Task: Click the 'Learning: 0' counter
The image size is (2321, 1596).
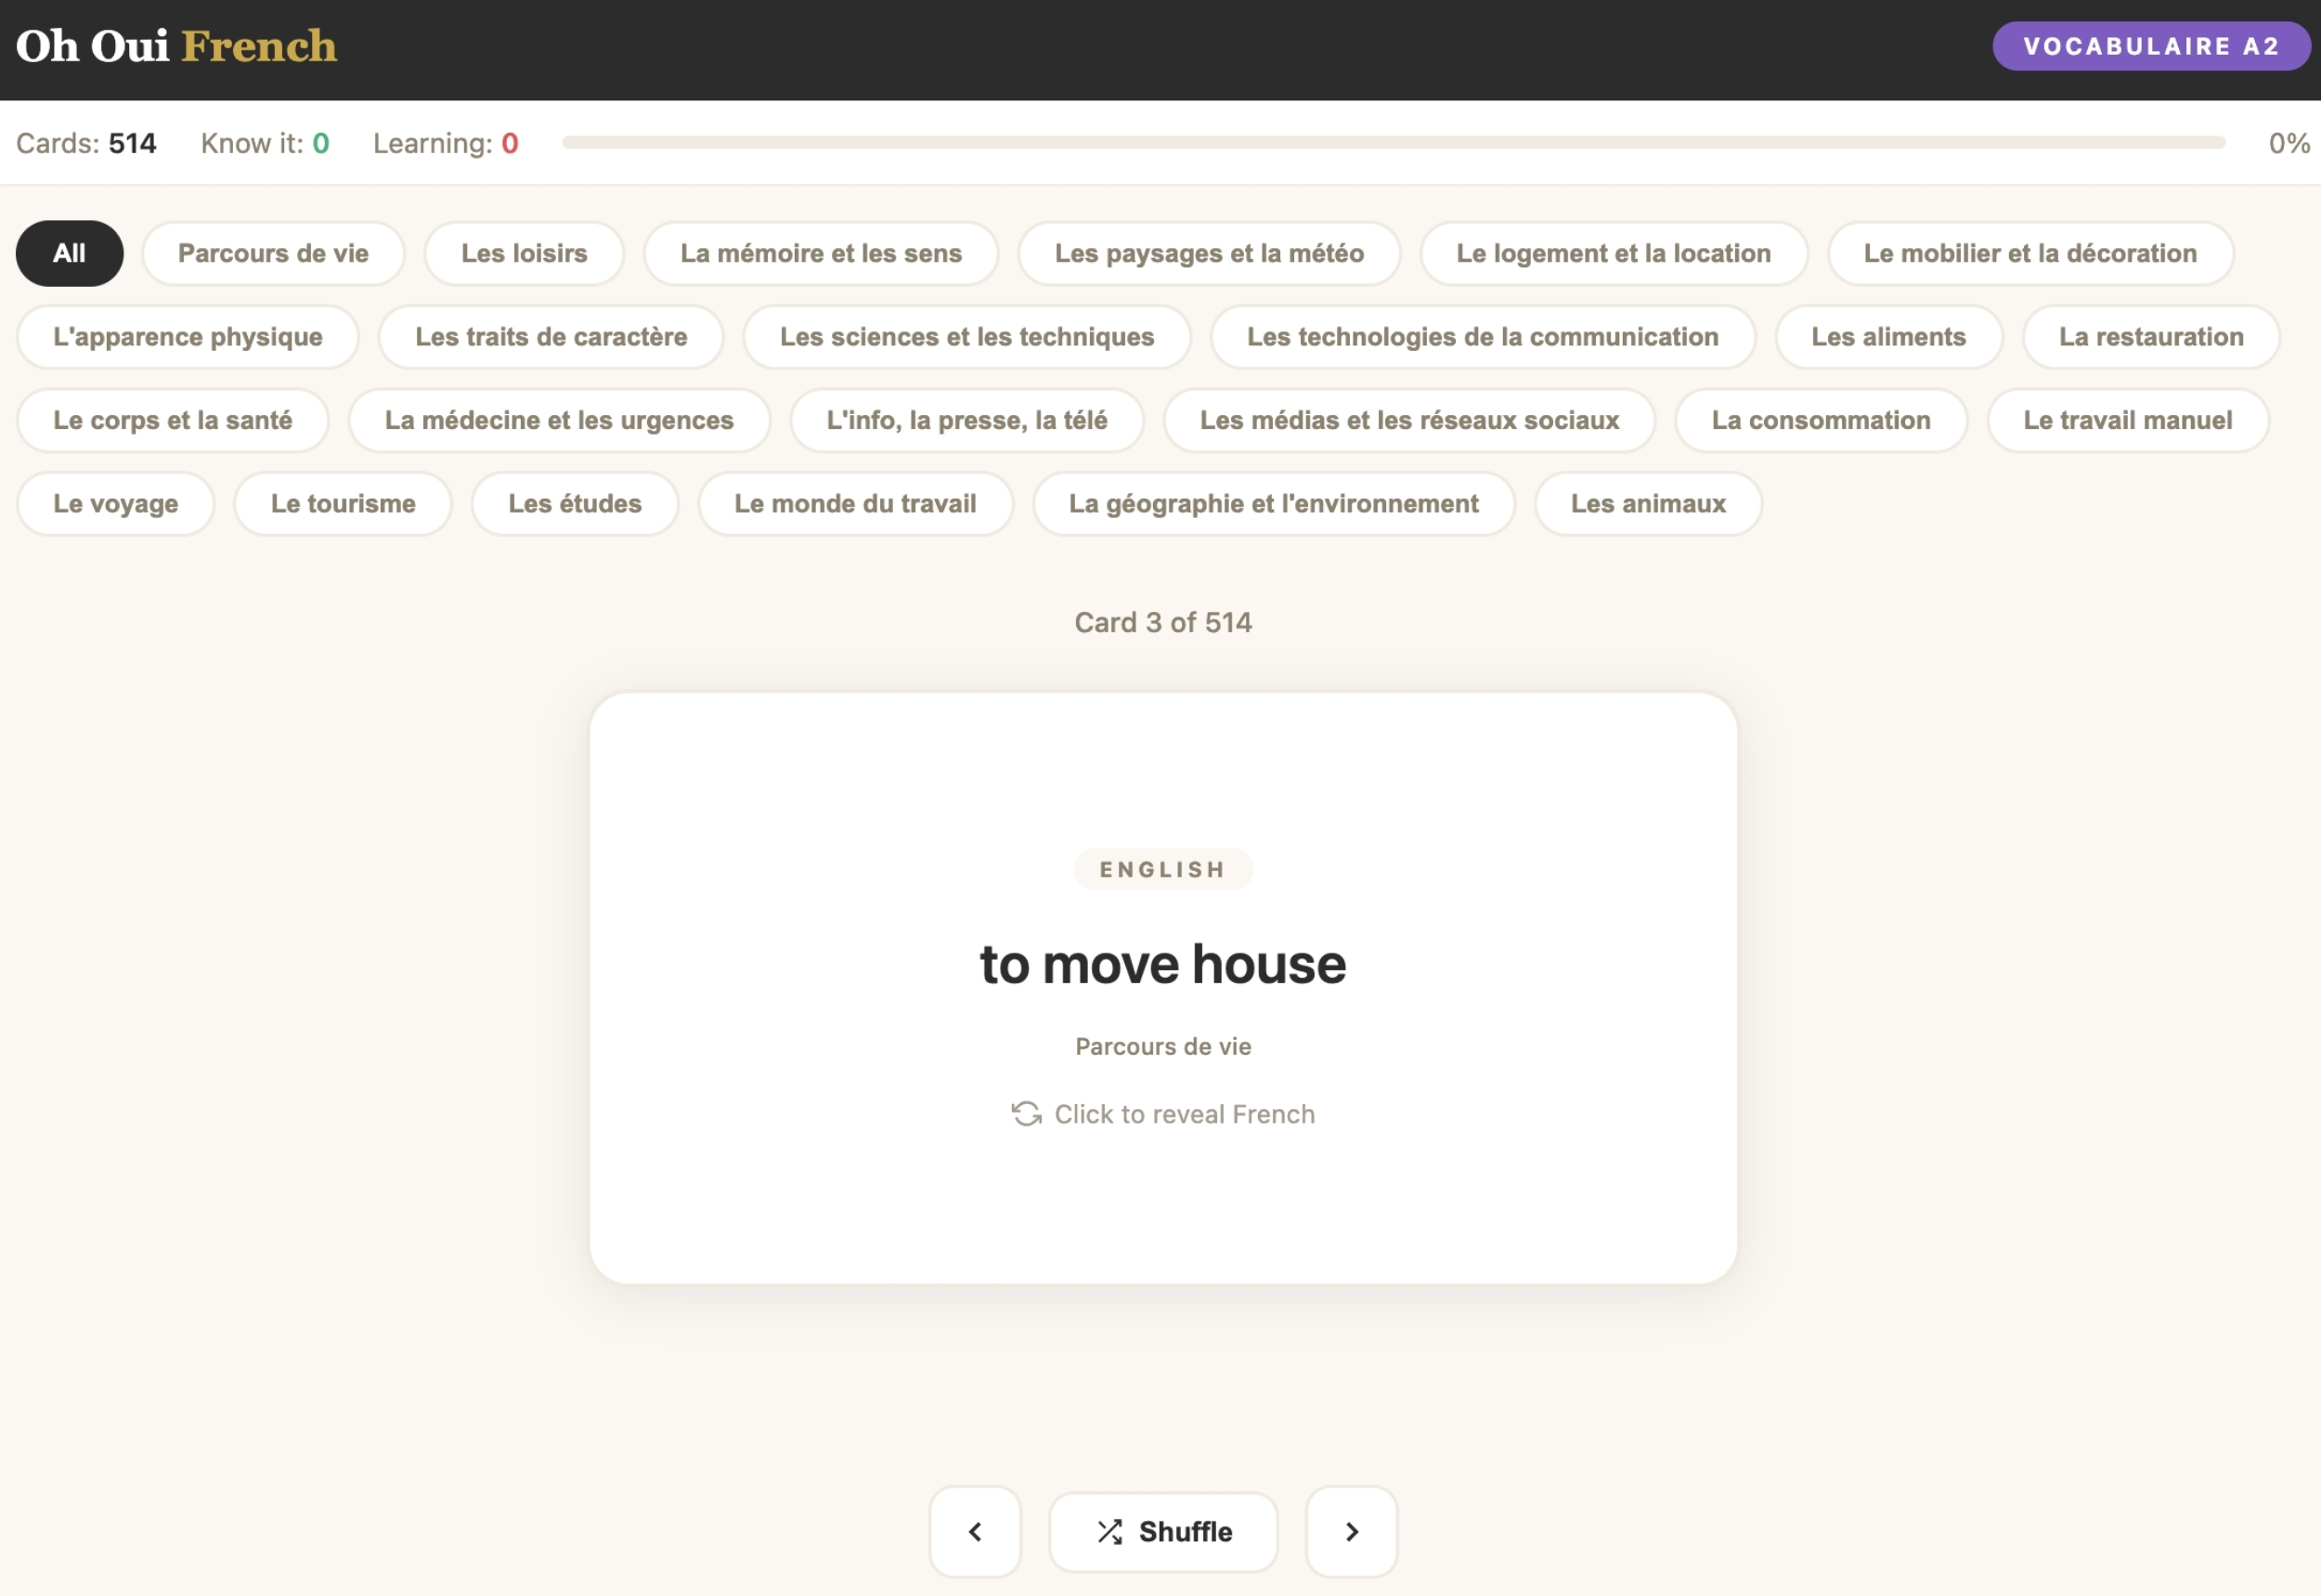Action: pos(446,143)
